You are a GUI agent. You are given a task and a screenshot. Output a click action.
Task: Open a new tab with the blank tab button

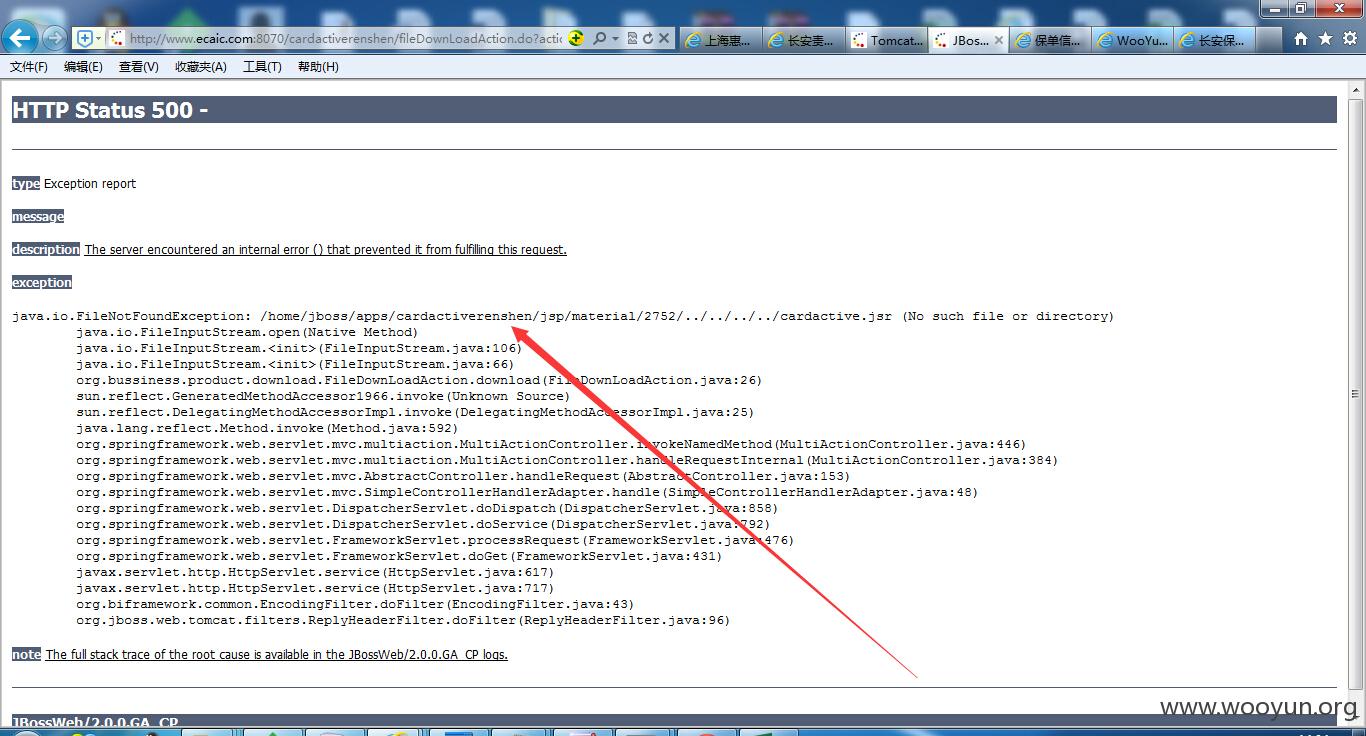pos(1270,40)
